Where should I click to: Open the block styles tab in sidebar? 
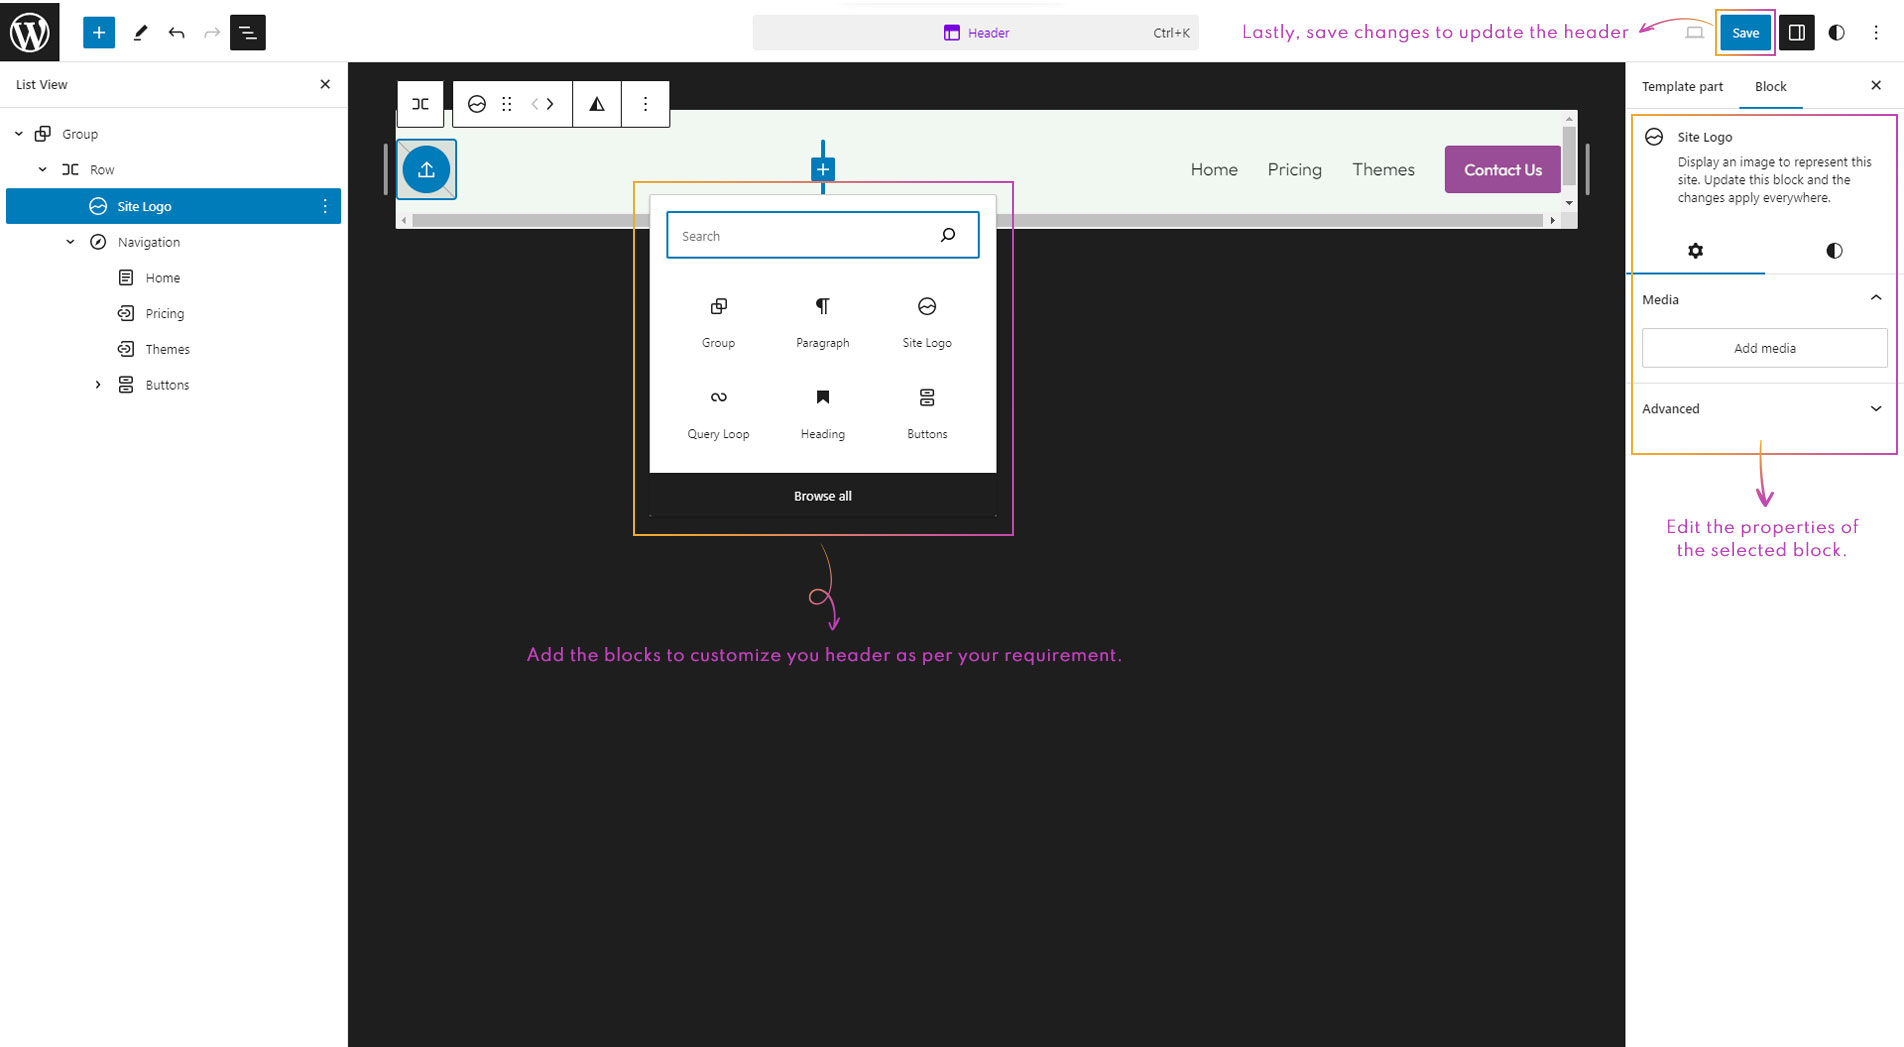(x=1833, y=251)
